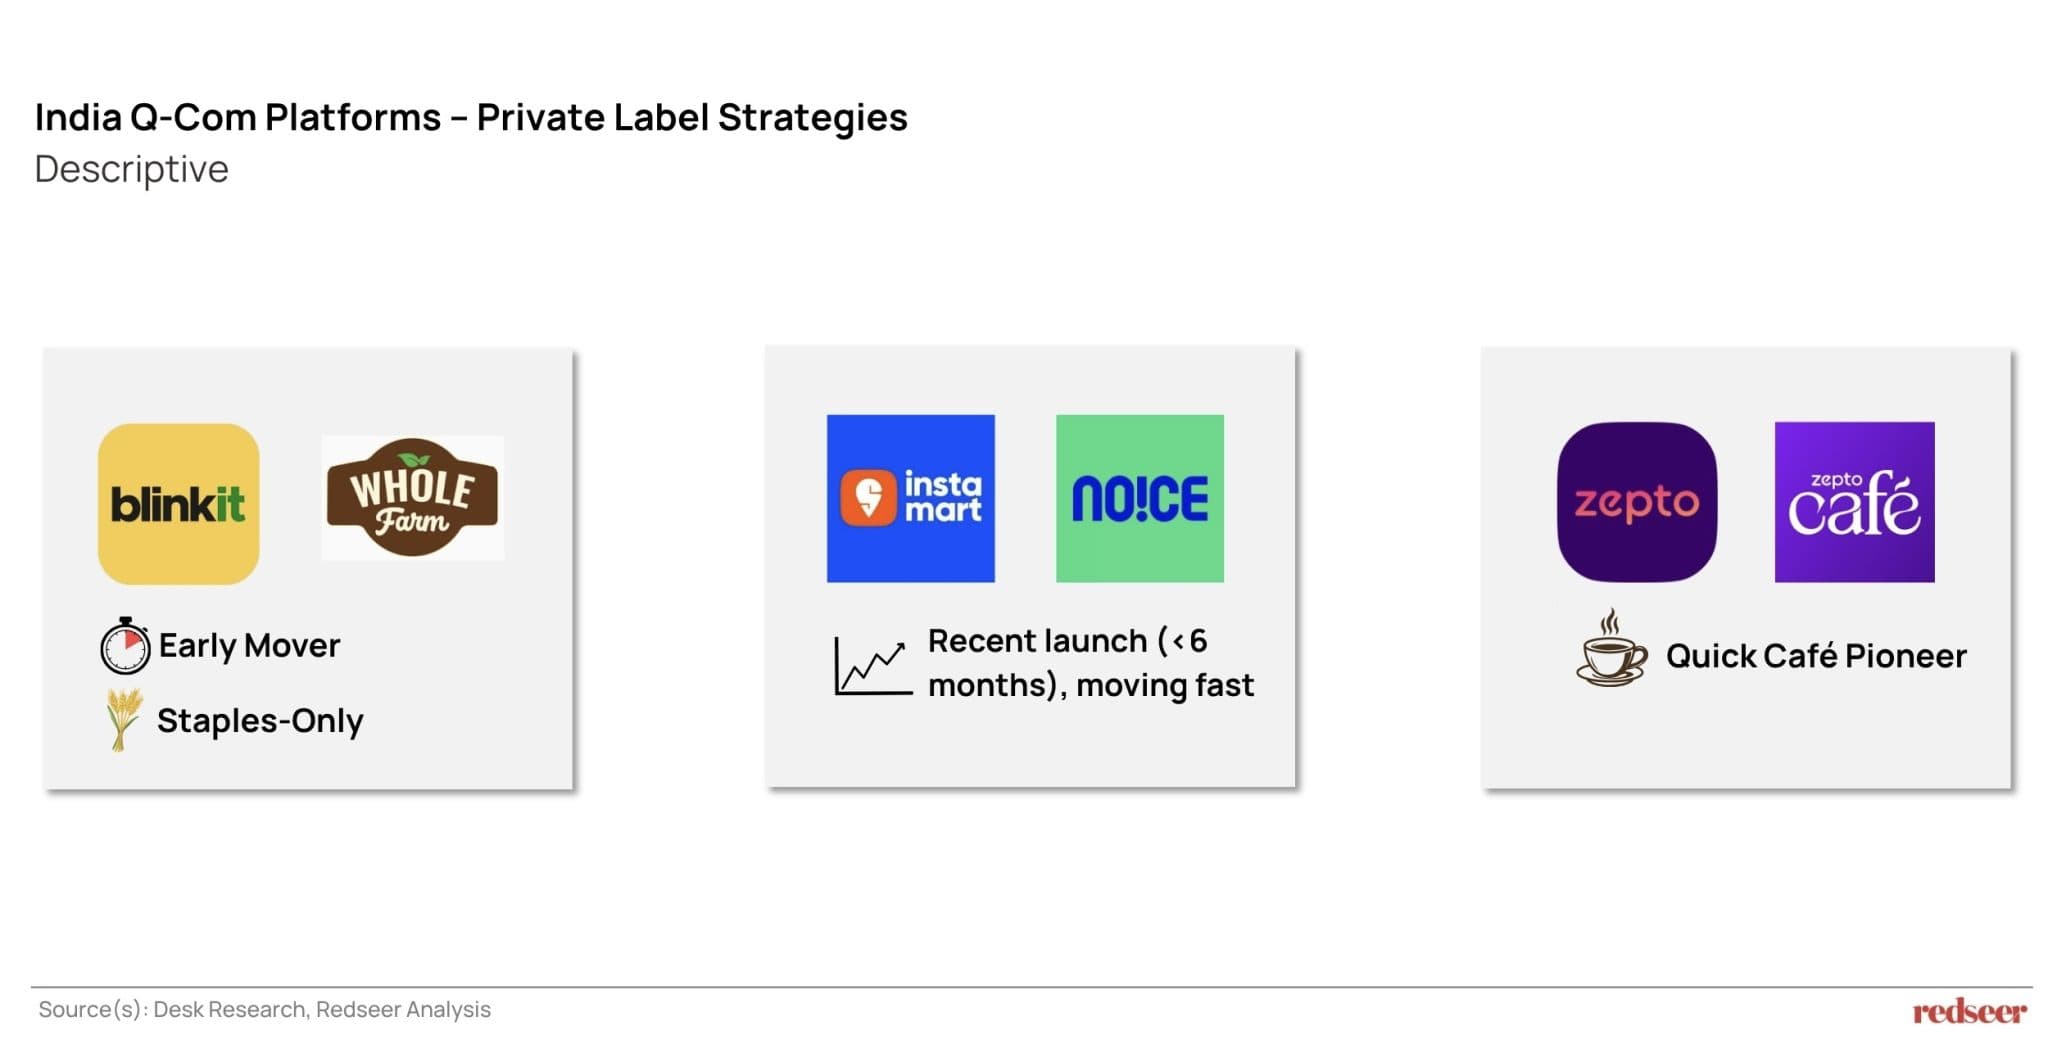This screenshot has width=2048, height=1053.
Task: Click the "Quick Café Pioneer" label
Action: (1816, 656)
